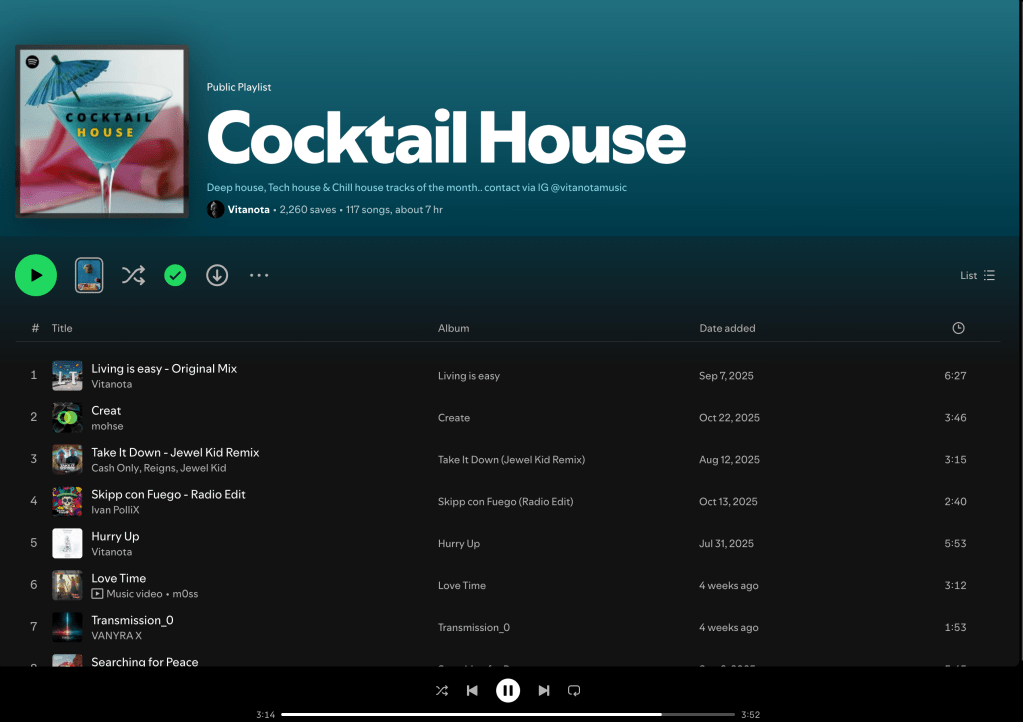
Task: Seek using the playback progress bar
Action: [x=508, y=714]
